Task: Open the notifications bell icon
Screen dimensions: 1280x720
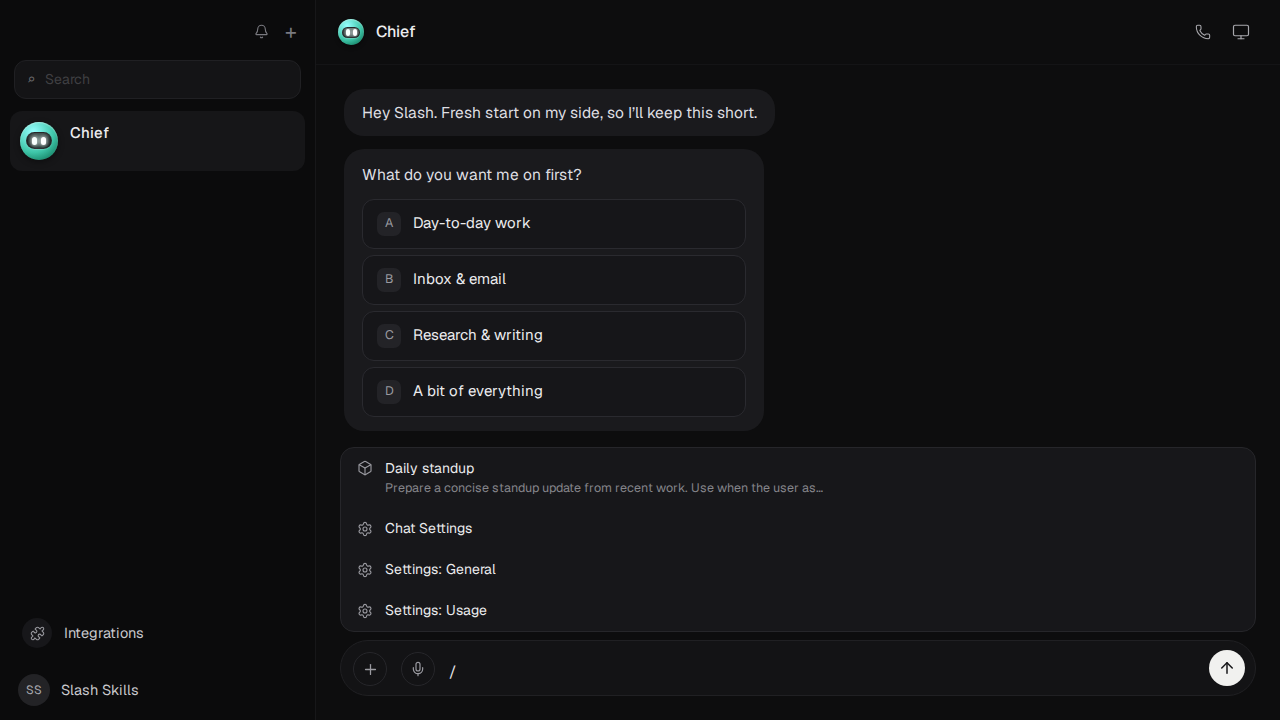Action: tap(261, 32)
